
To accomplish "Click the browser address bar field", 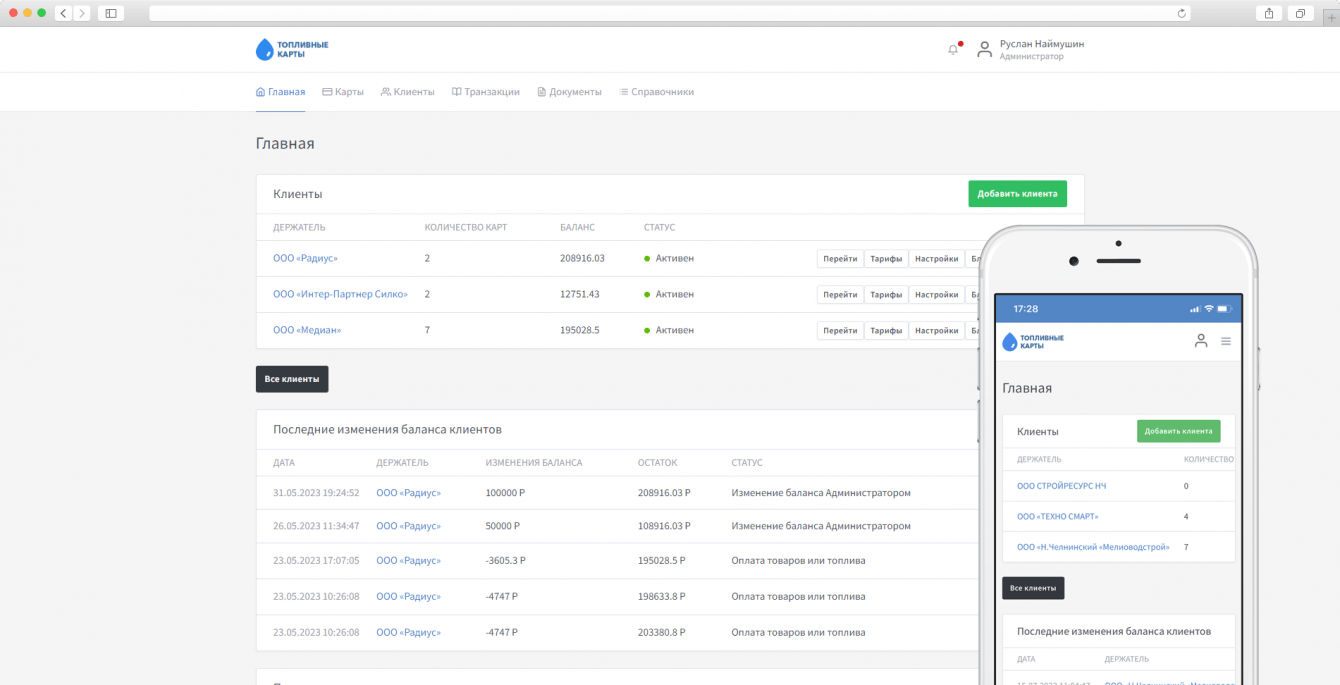I will 660,13.
